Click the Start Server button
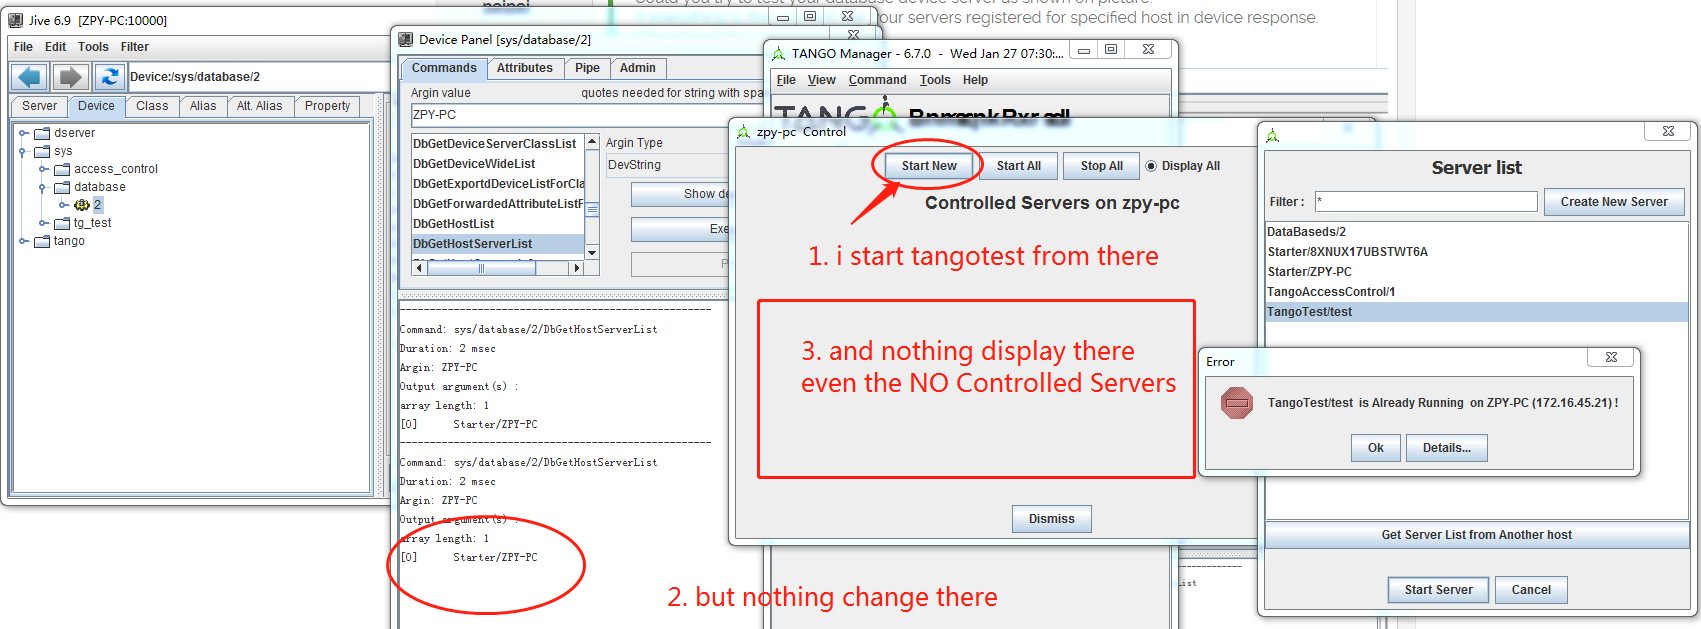This screenshot has height=629, width=1701. click(x=1438, y=590)
